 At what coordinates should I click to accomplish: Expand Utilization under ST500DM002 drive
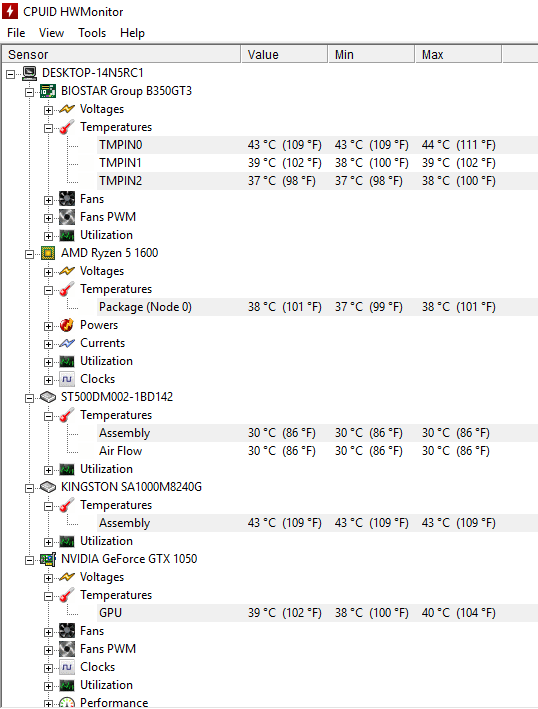(48, 470)
